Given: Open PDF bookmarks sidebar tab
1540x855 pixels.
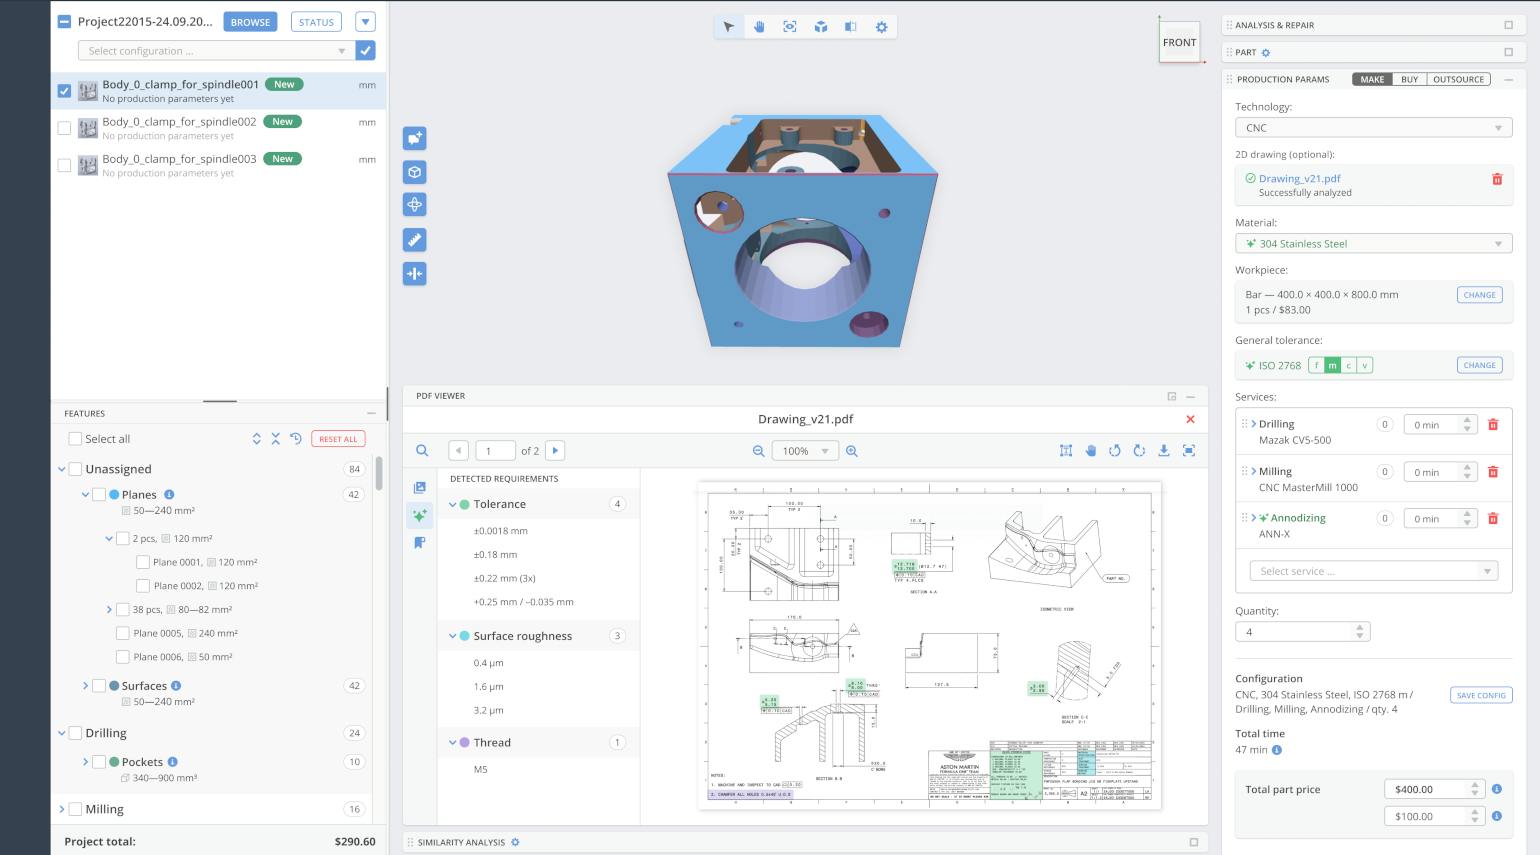Looking at the screenshot, I should [420, 543].
